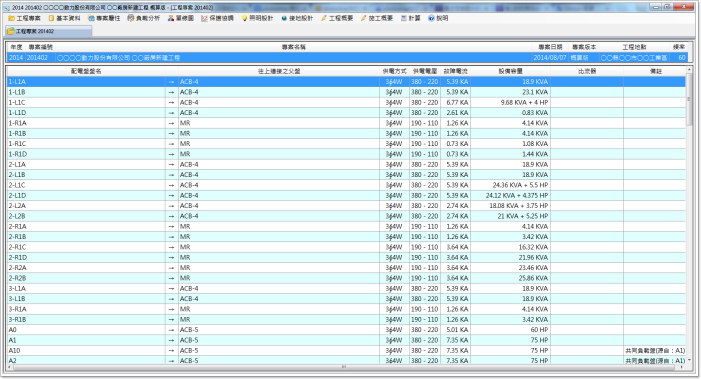Click the 設備容量 column header

[x=510, y=71]
